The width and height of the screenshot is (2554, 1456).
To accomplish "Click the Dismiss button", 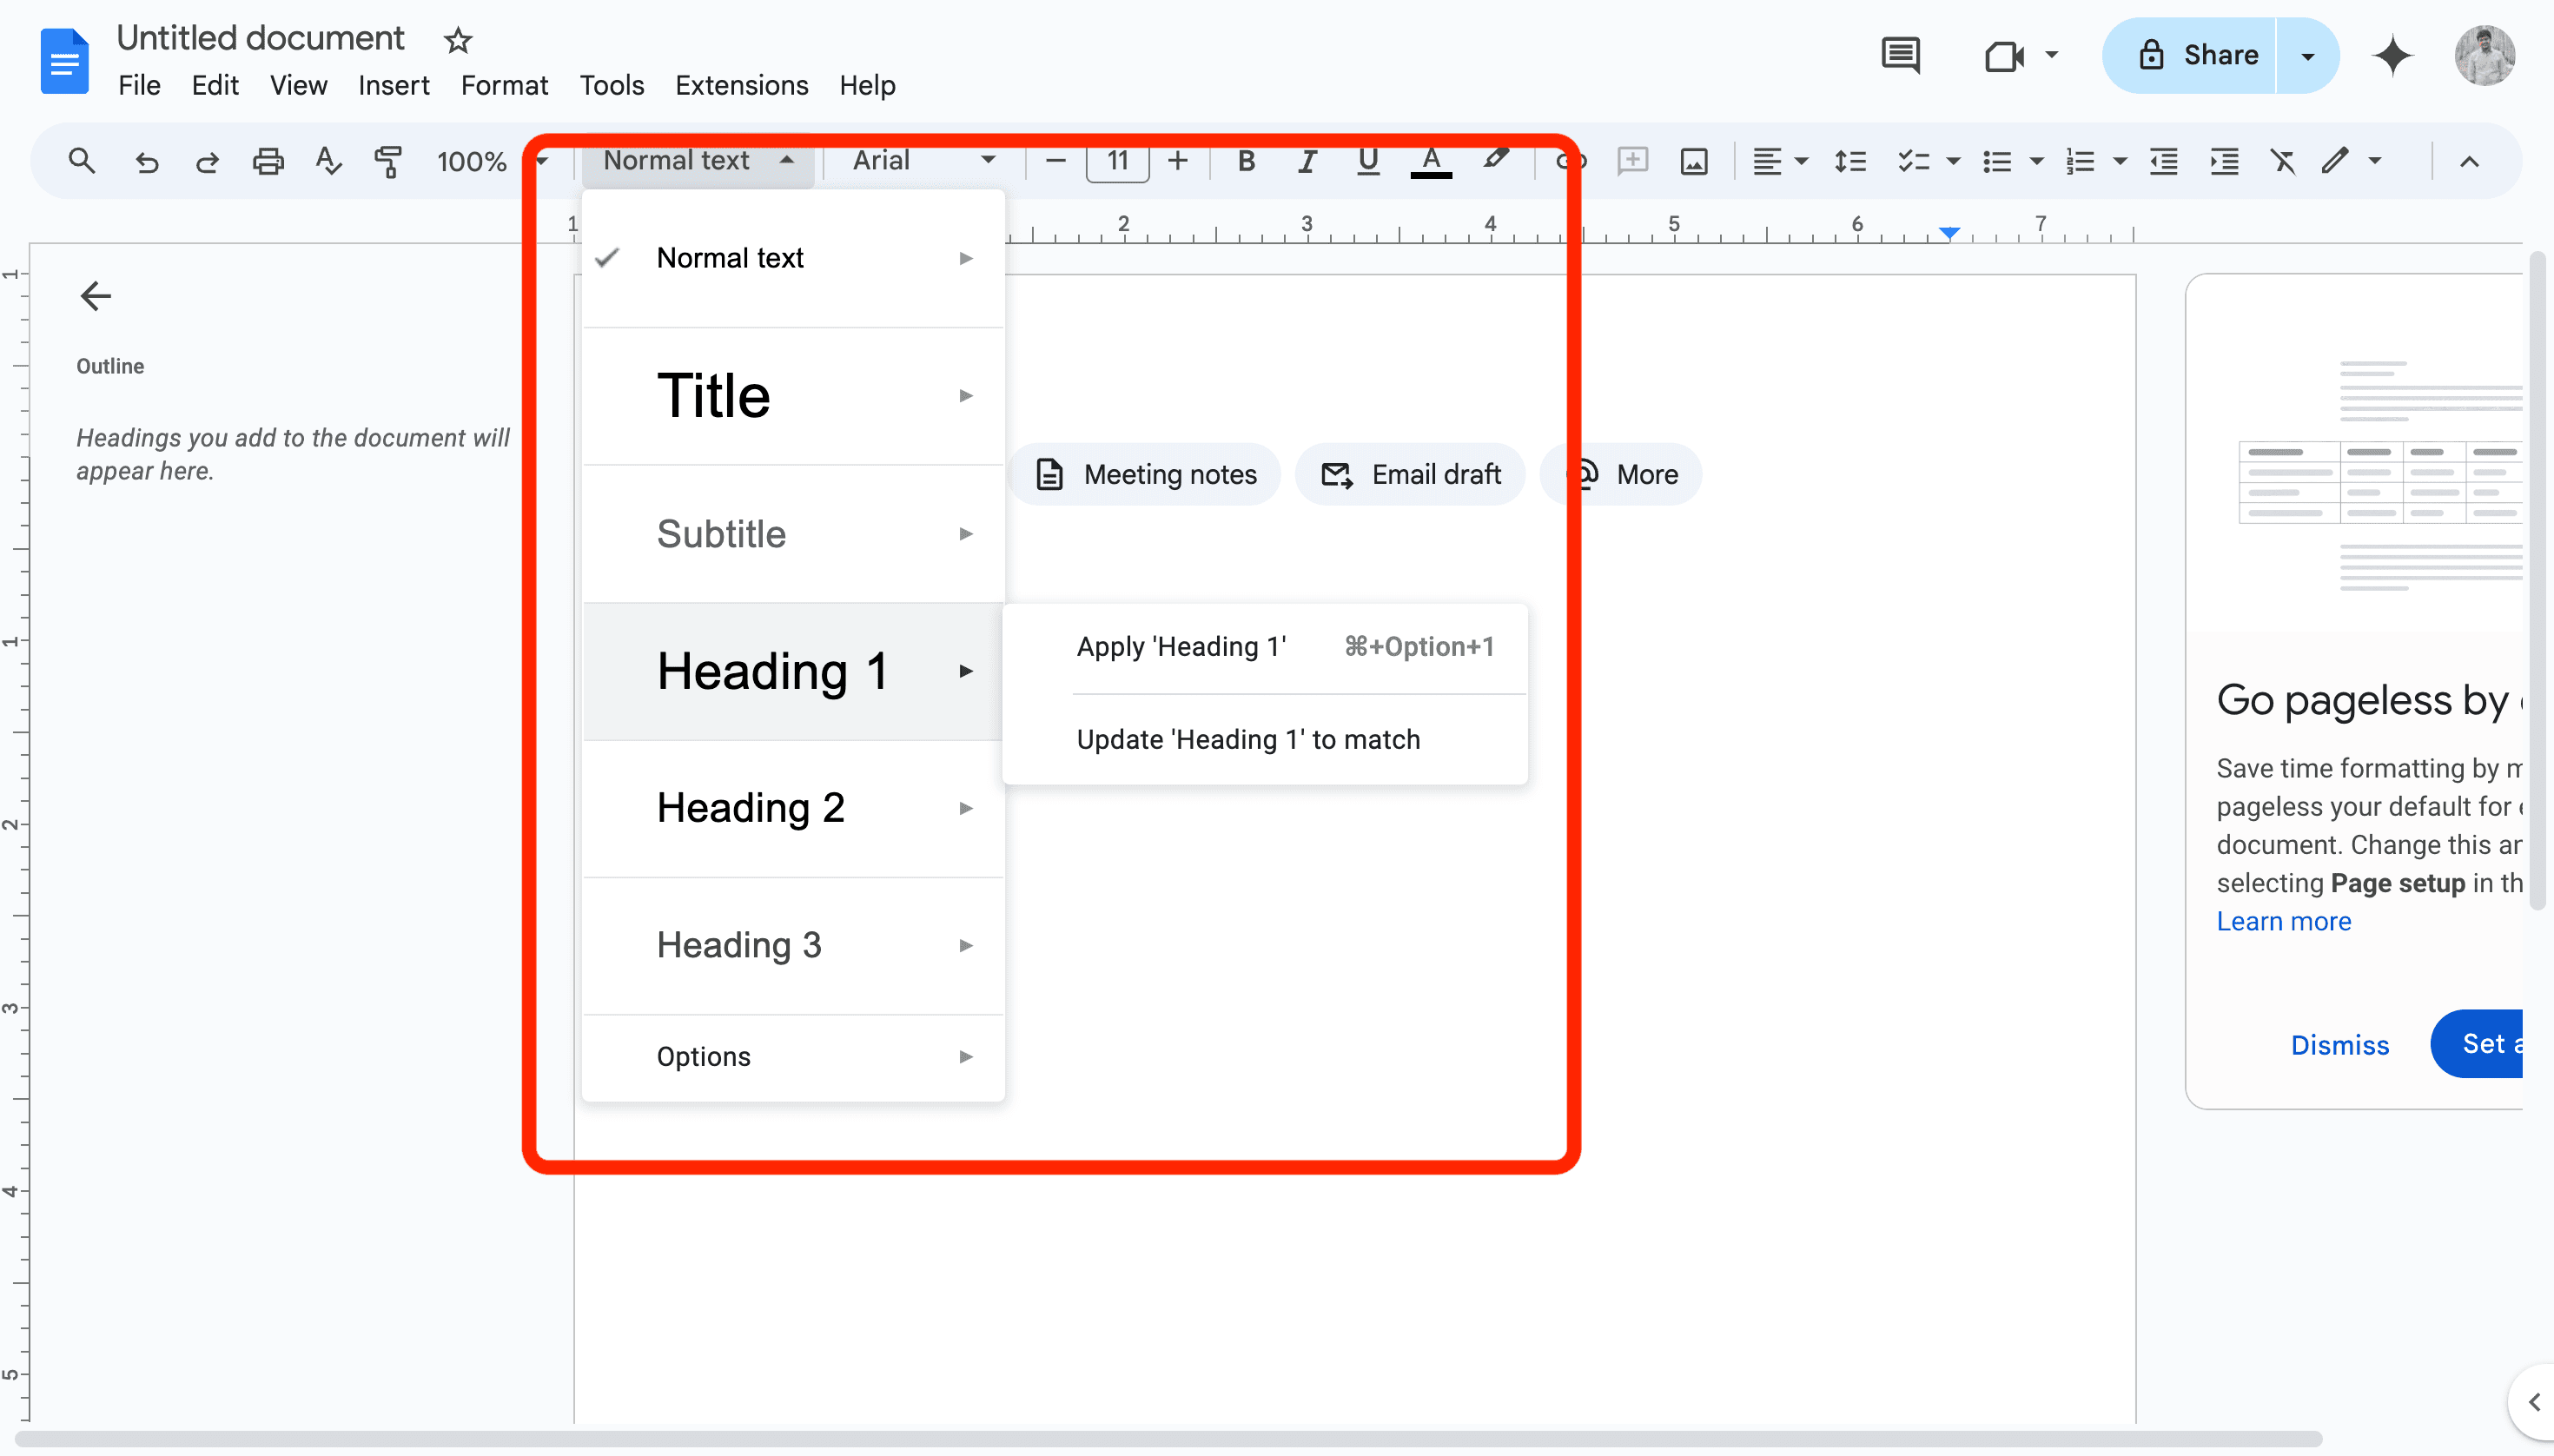I will (x=2340, y=1042).
